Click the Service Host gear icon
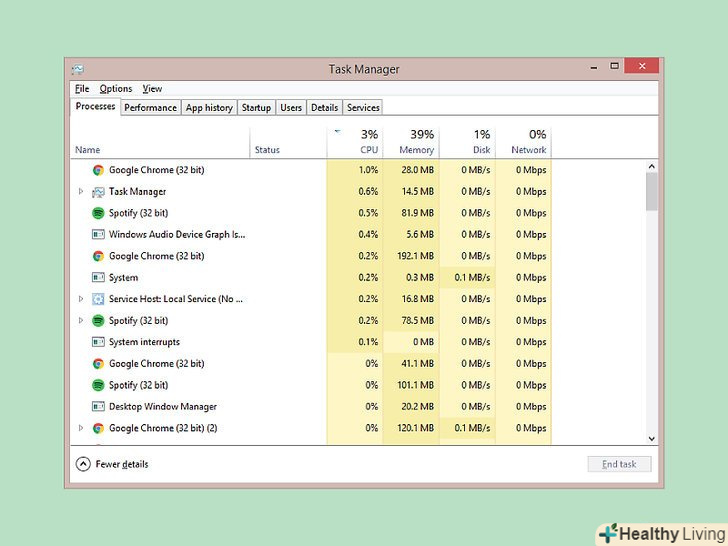The width and height of the screenshot is (728, 546). (98, 299)
